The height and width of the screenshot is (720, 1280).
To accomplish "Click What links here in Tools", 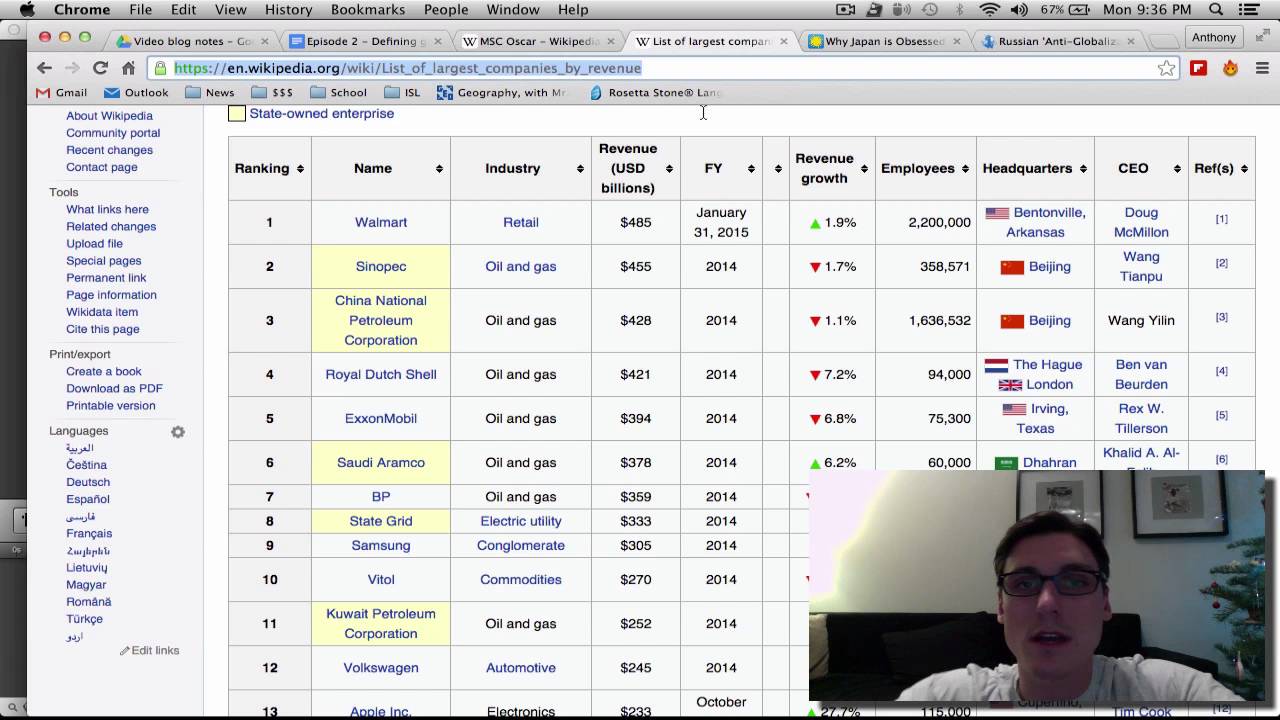I will click(x=107, y=210).
